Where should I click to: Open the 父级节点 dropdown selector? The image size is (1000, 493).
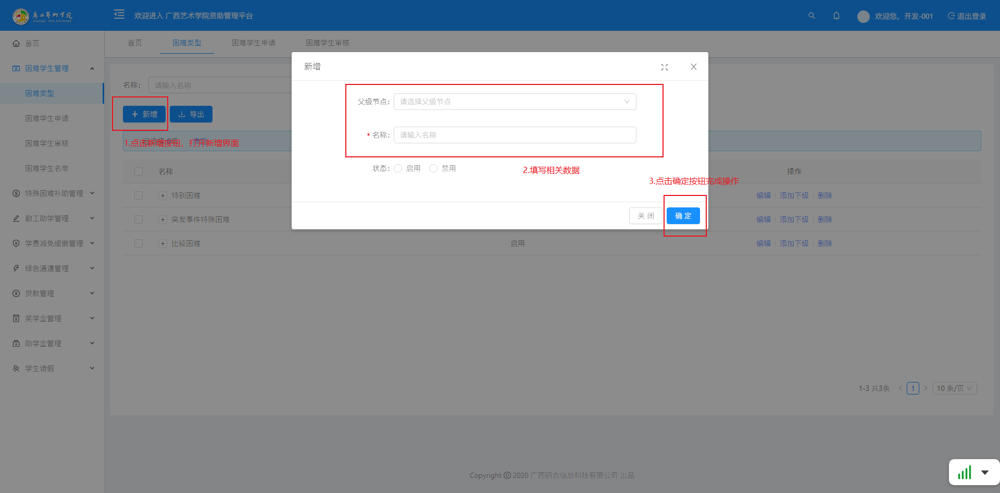click(515, 101)
